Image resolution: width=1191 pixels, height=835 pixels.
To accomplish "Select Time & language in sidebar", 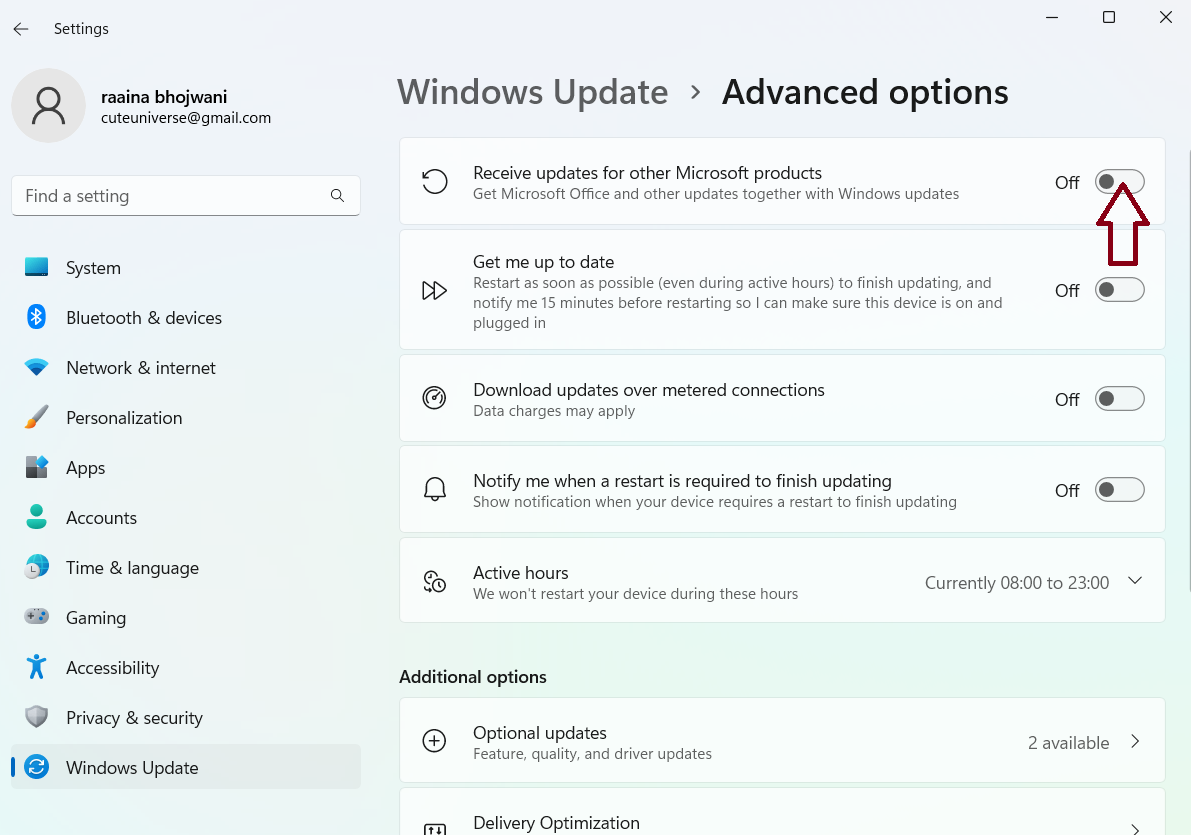I will pyautogui.click(x=132, y=568).
